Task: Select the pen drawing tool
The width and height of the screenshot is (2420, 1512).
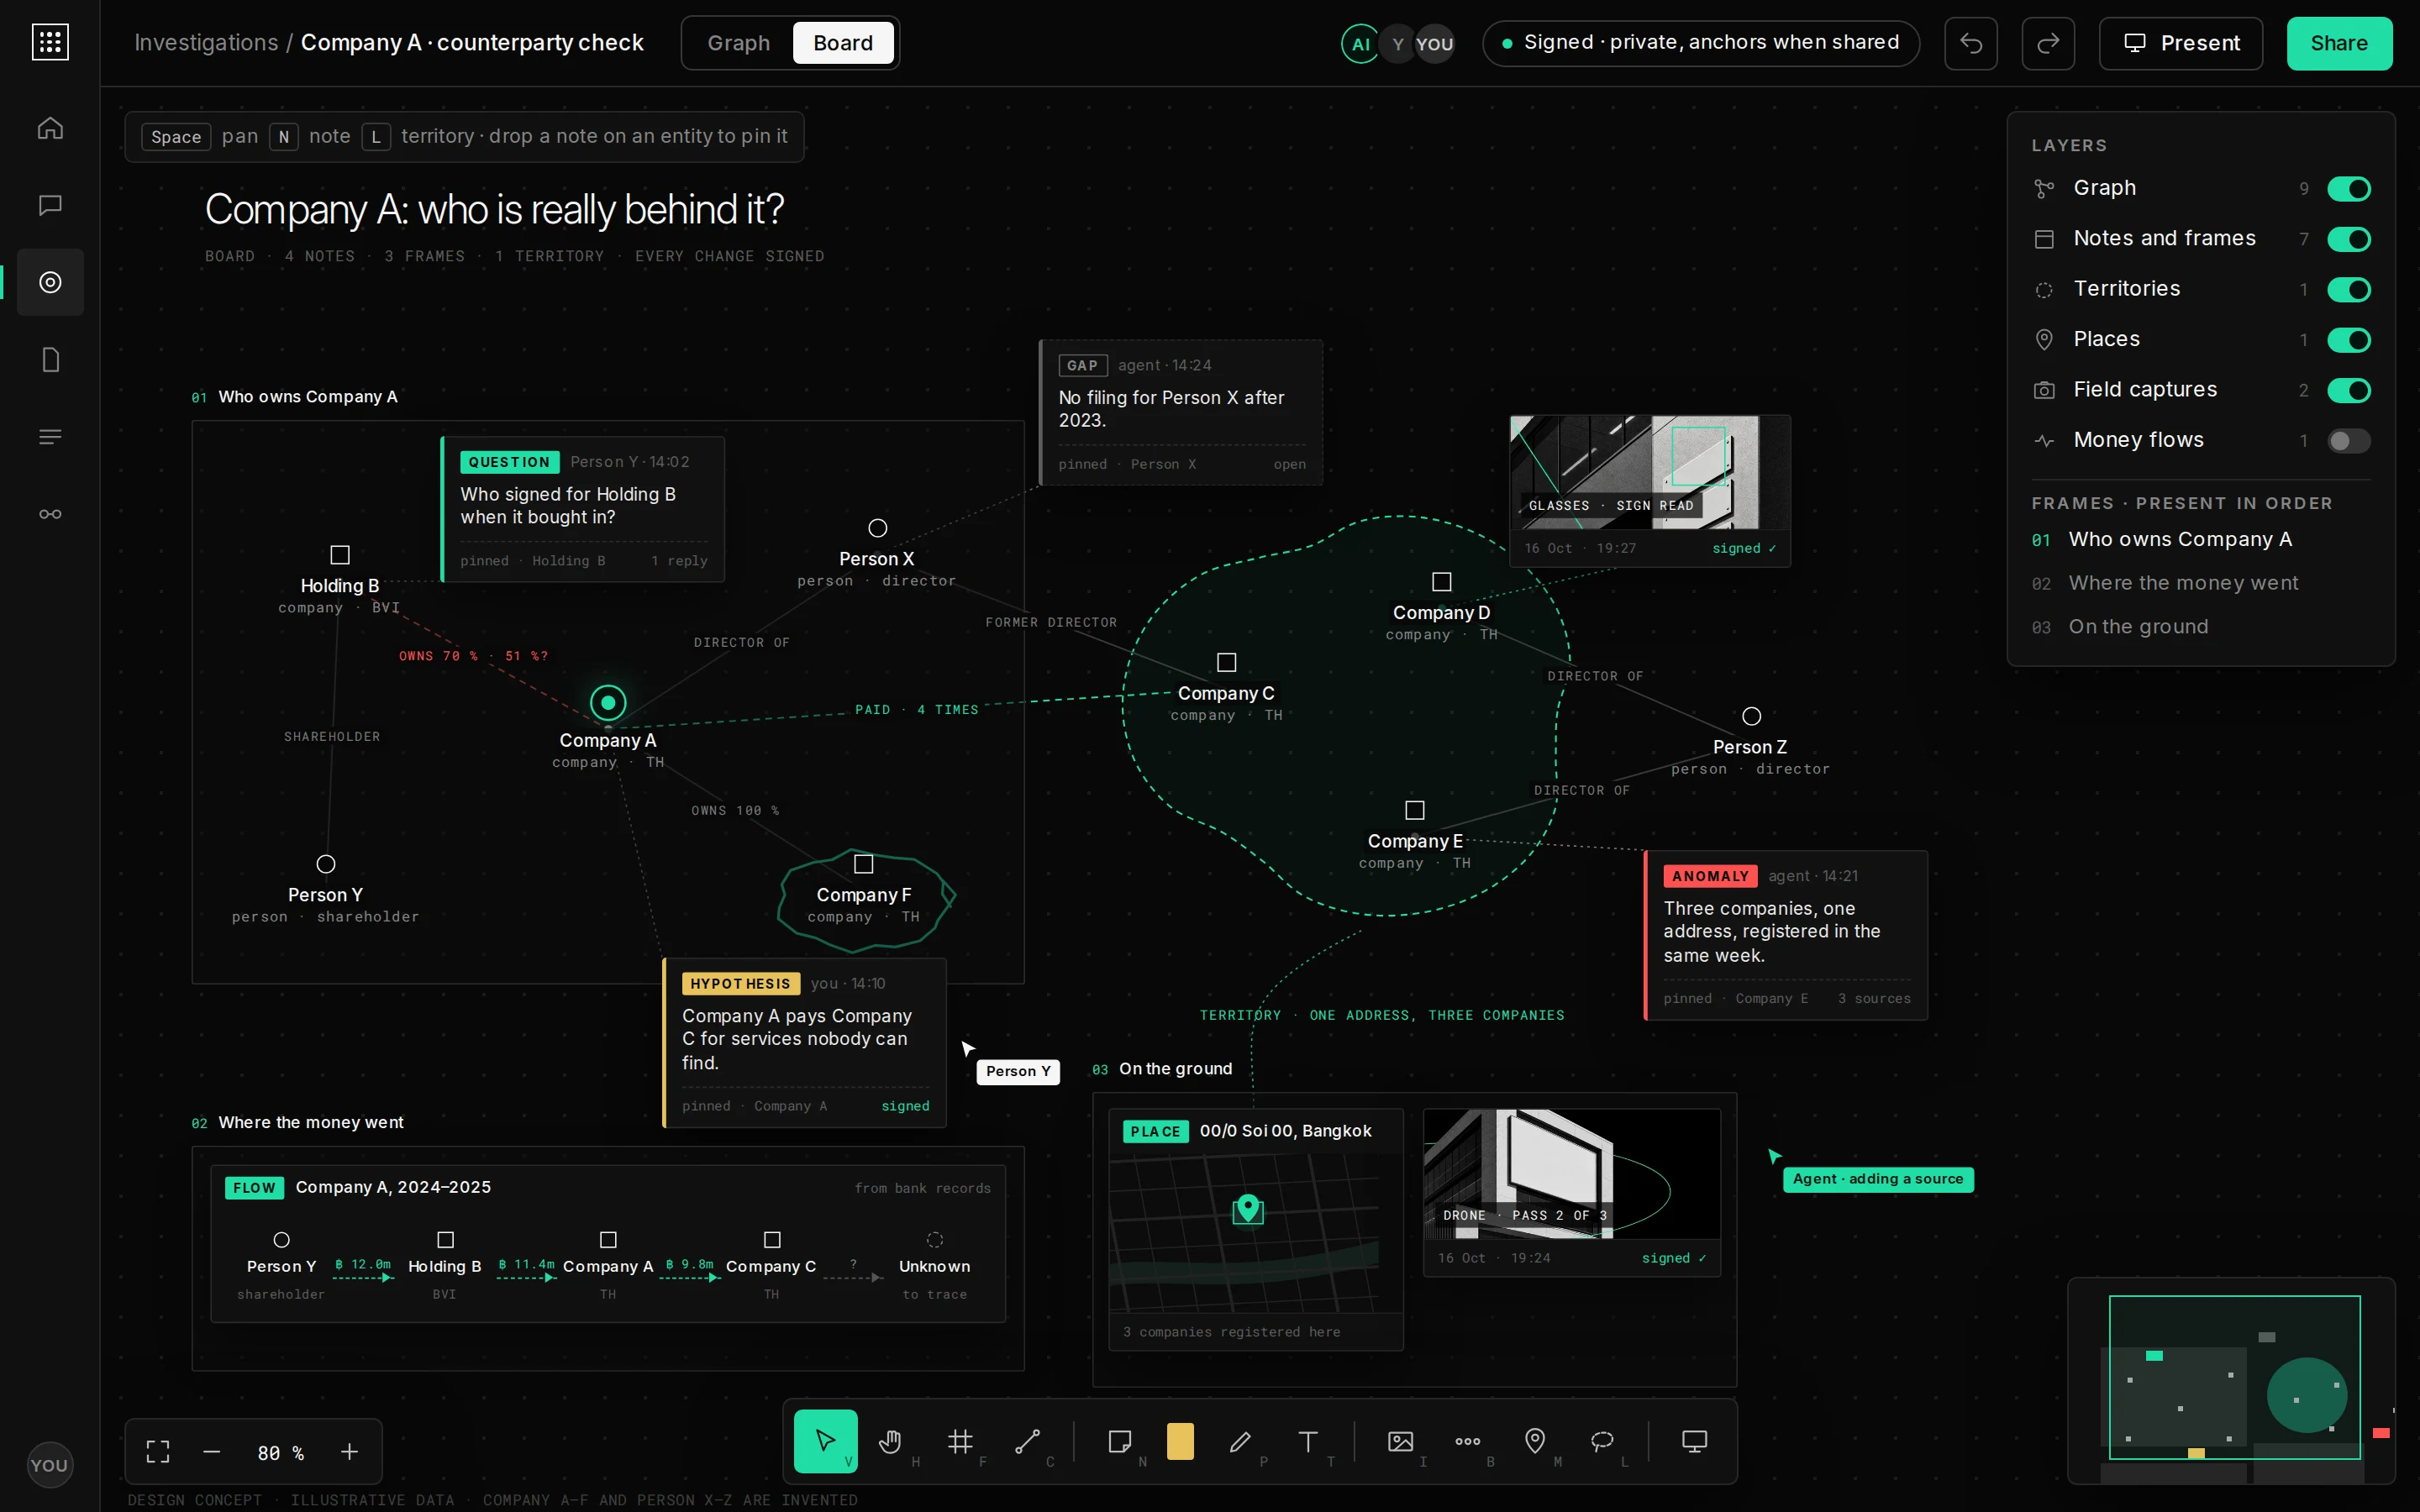Action: pos(1240,1441)
